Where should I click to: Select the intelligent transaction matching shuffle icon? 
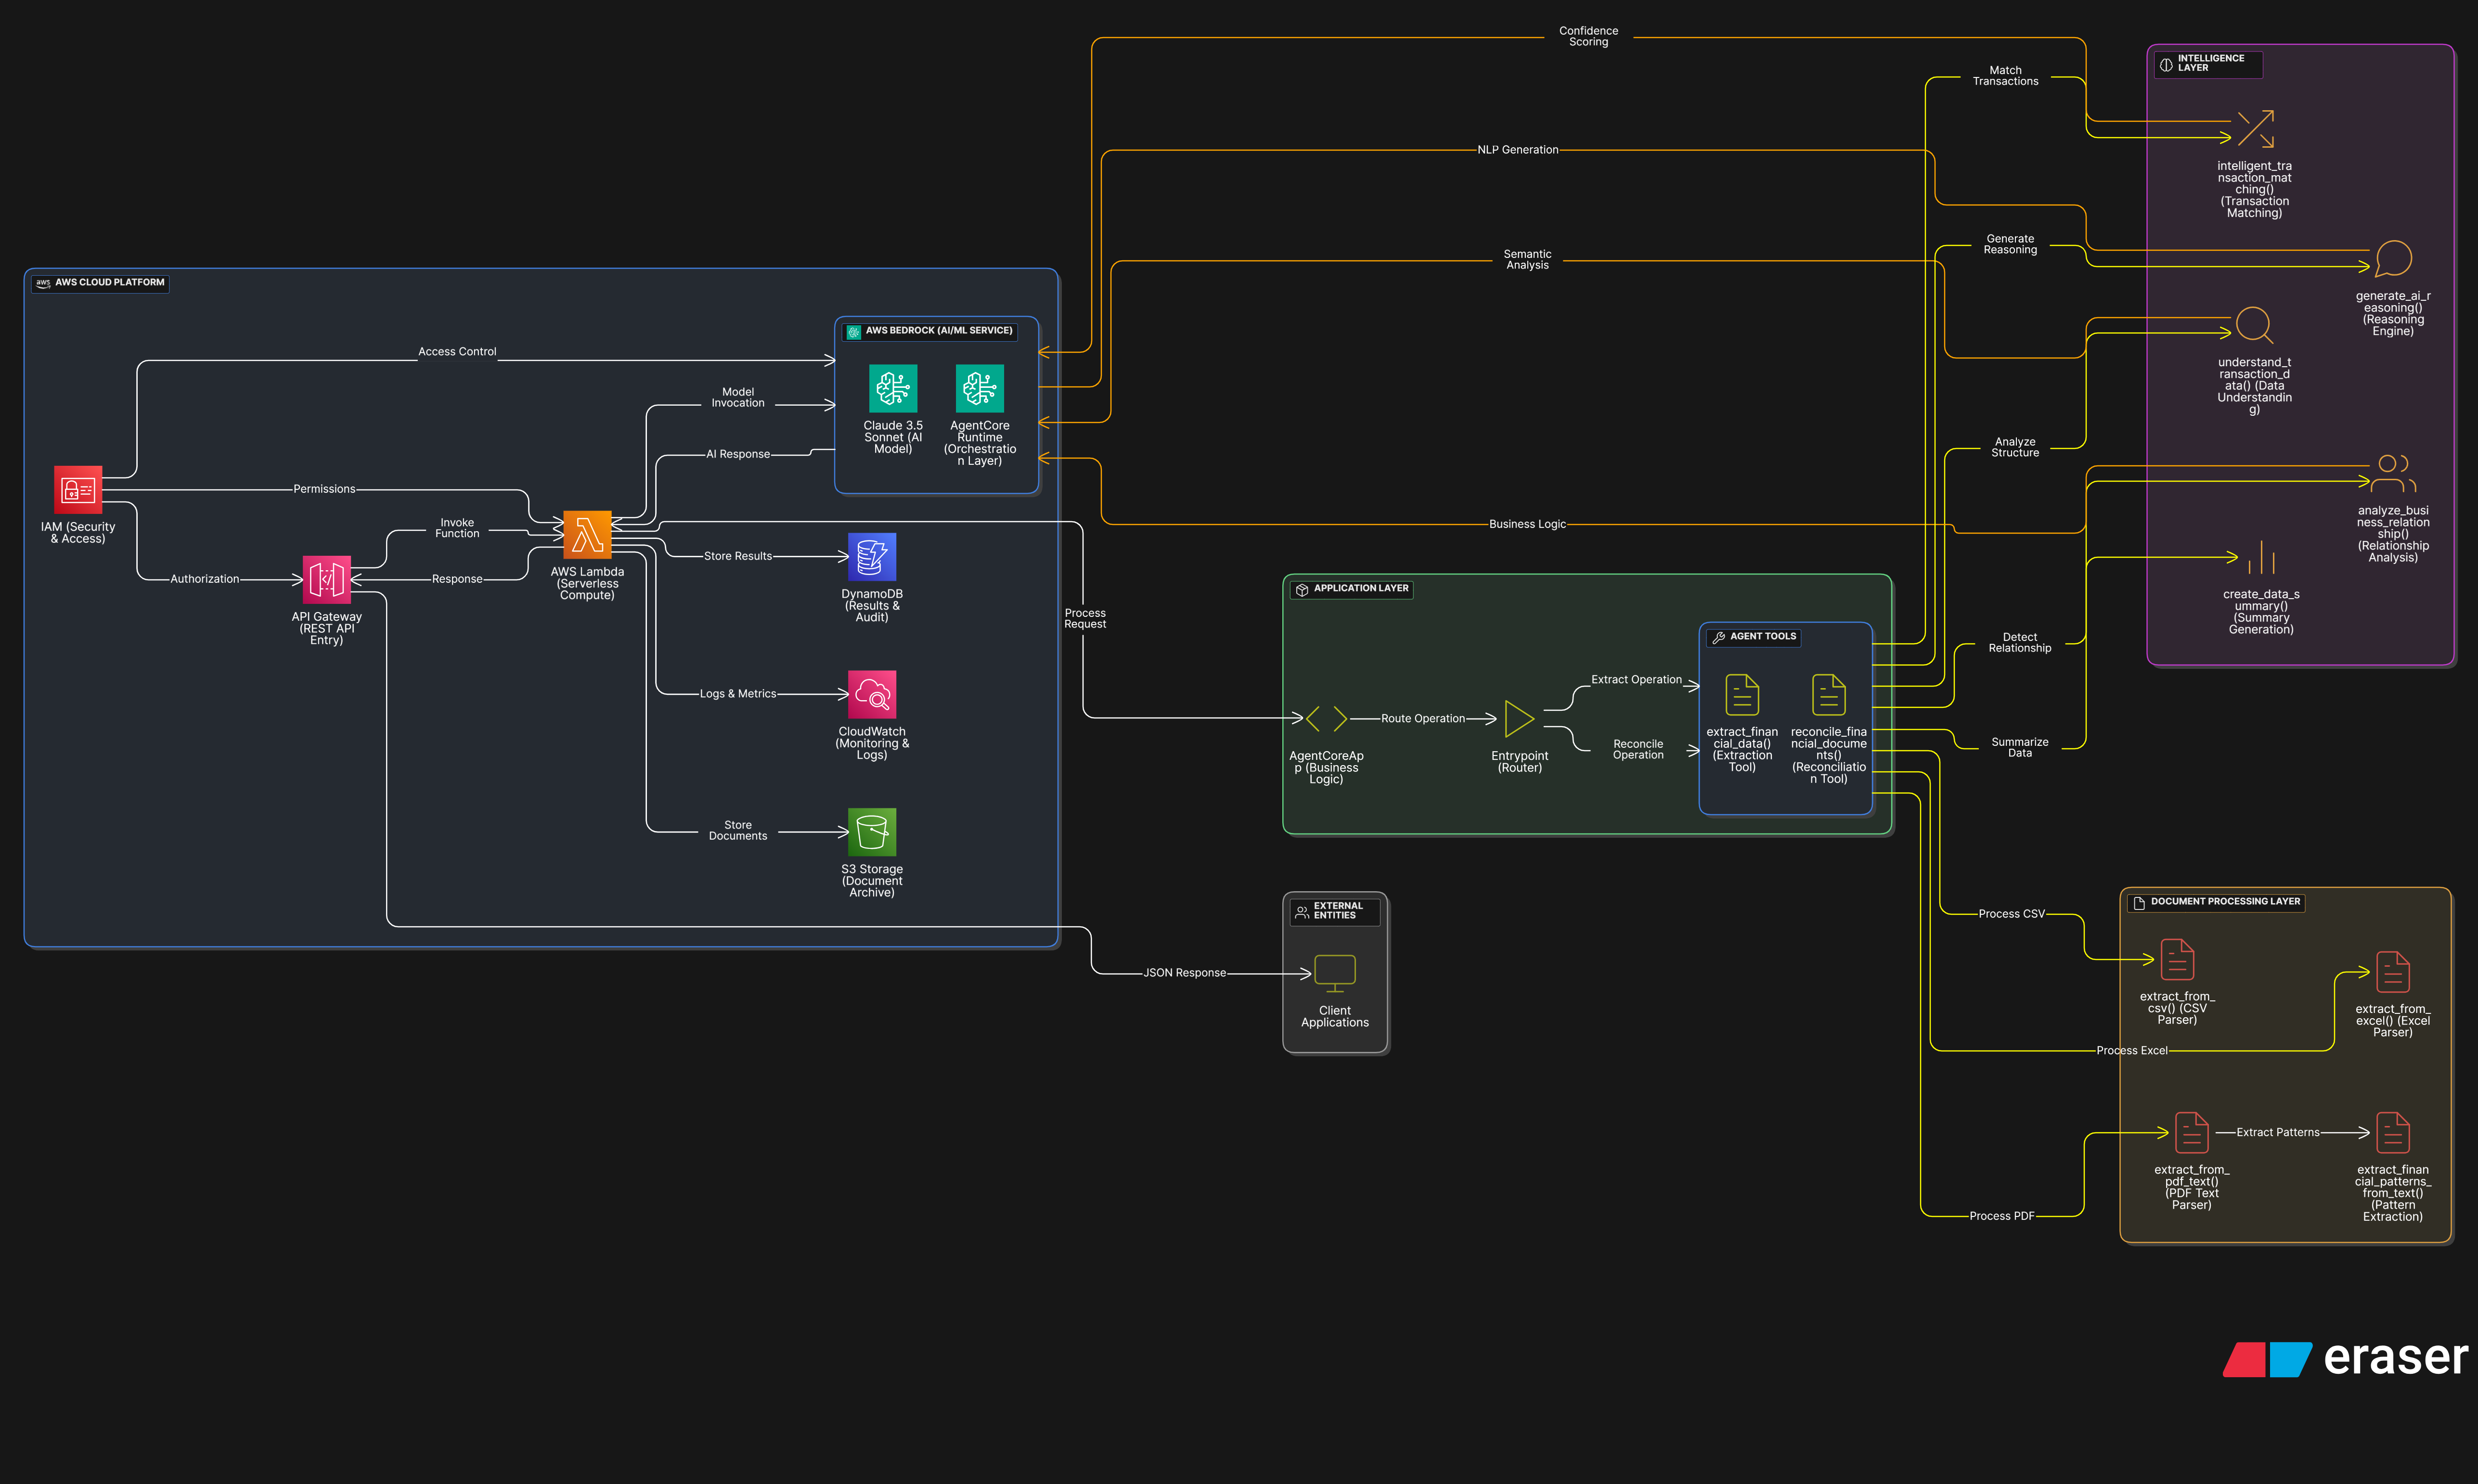[2255, 129]
